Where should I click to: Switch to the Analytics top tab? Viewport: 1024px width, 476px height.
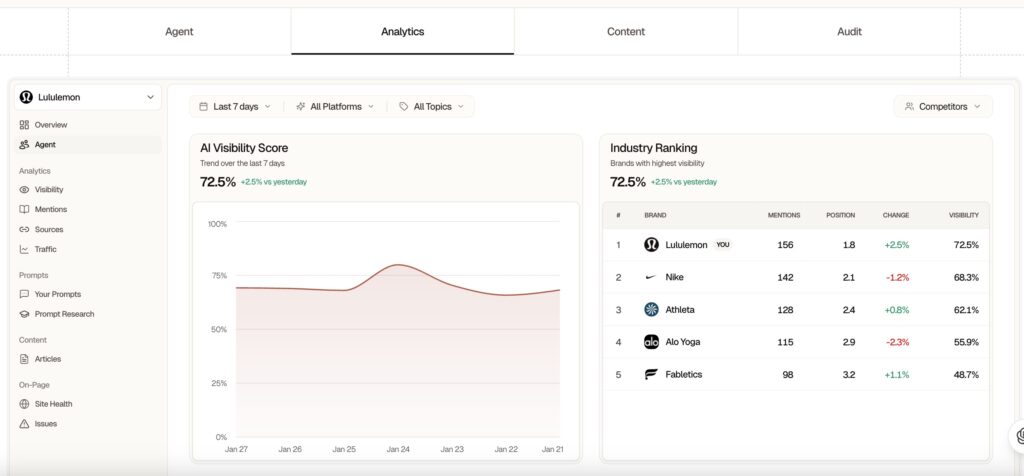(x=402, y=31)
